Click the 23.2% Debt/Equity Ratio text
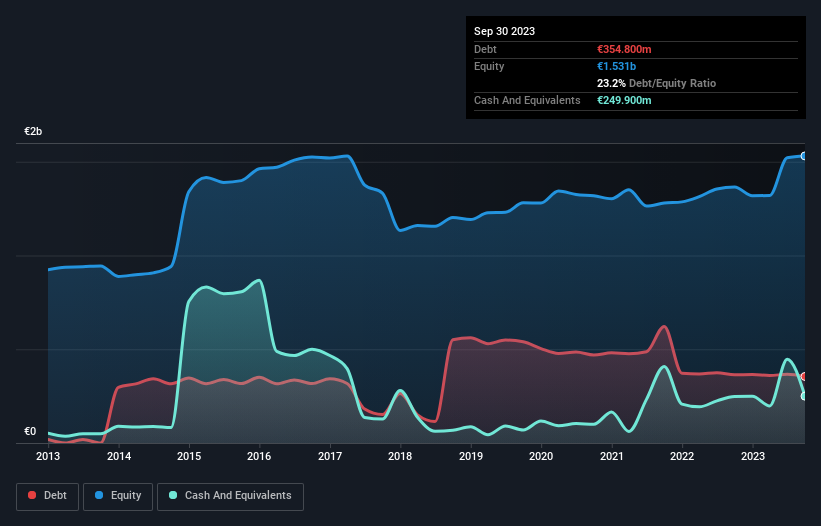 656,83
